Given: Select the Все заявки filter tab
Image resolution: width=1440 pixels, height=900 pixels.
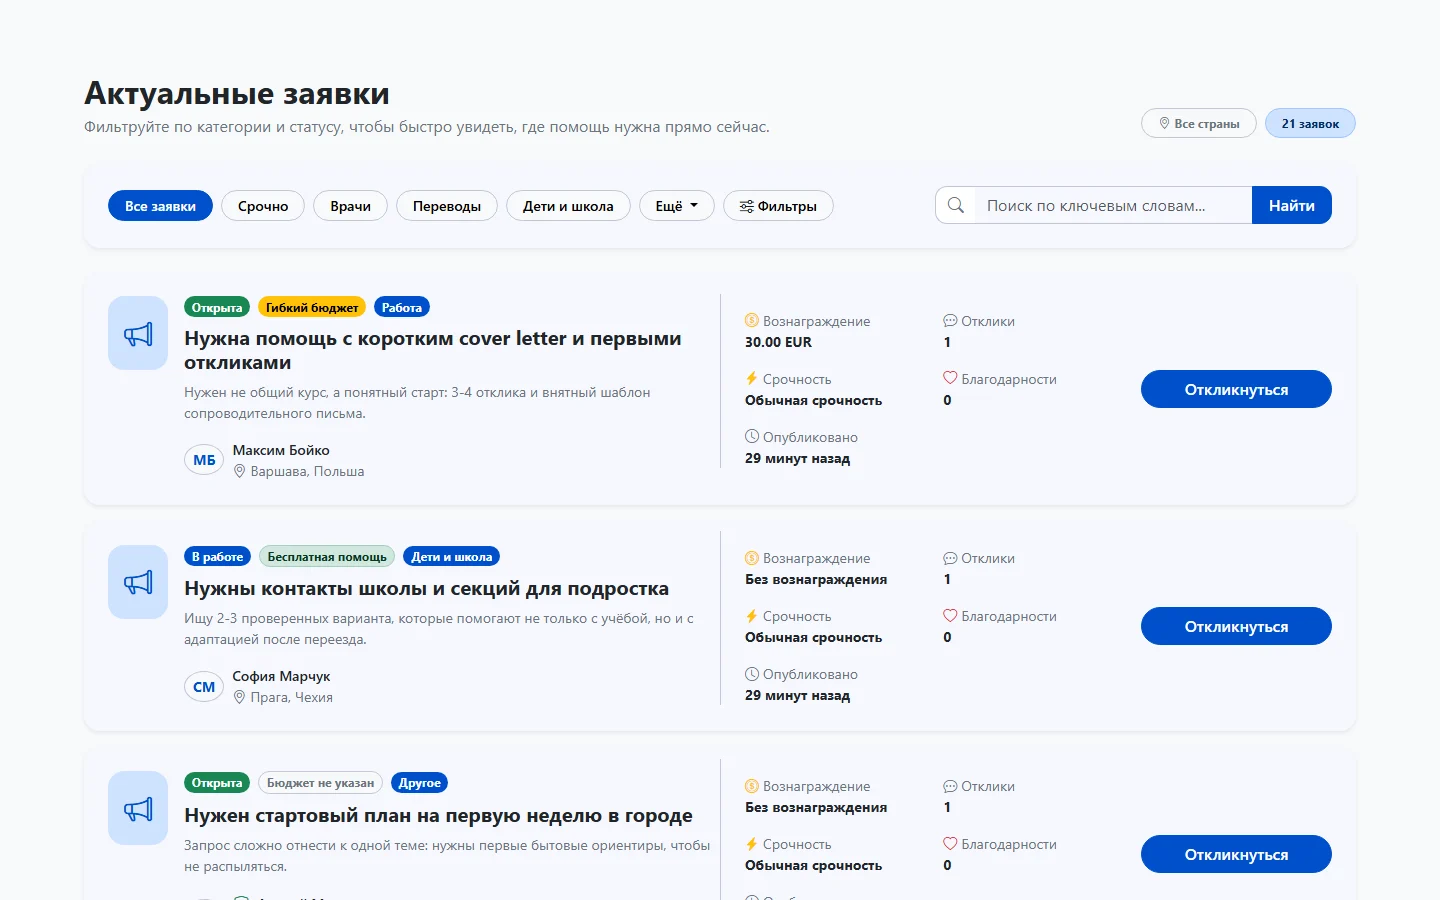Looking at the screenshot, I should click(x=160, y=206).
